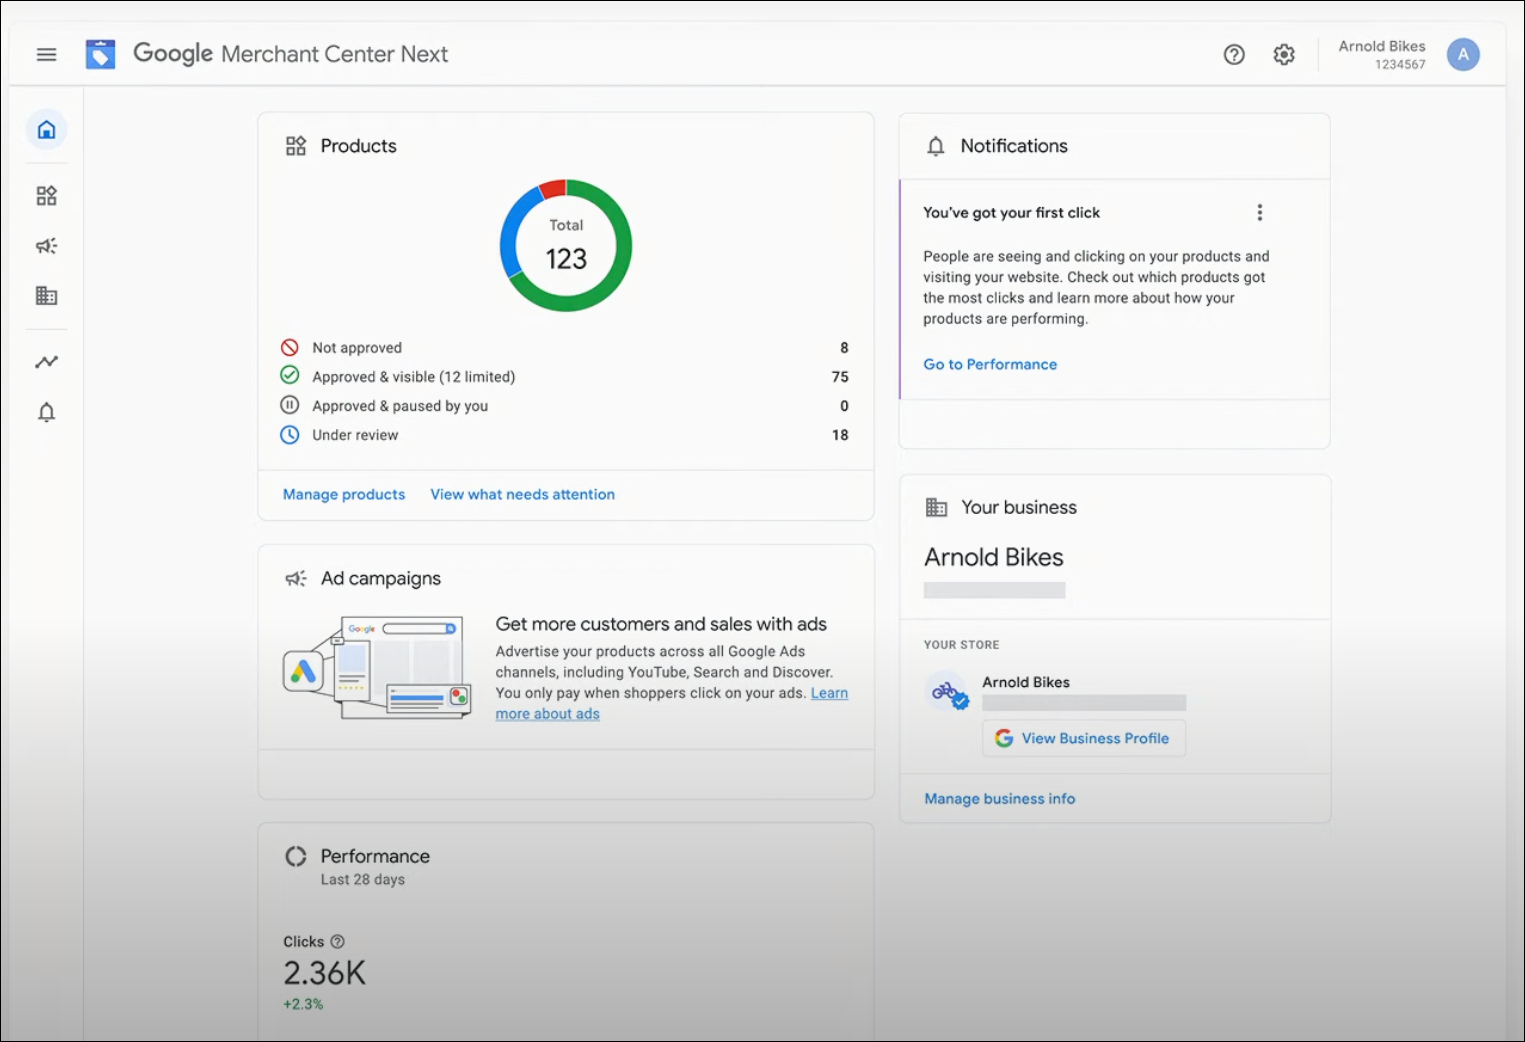Click the +2.3% change value
This screenshot has height=1042, width=1525.
(303, 1004)
